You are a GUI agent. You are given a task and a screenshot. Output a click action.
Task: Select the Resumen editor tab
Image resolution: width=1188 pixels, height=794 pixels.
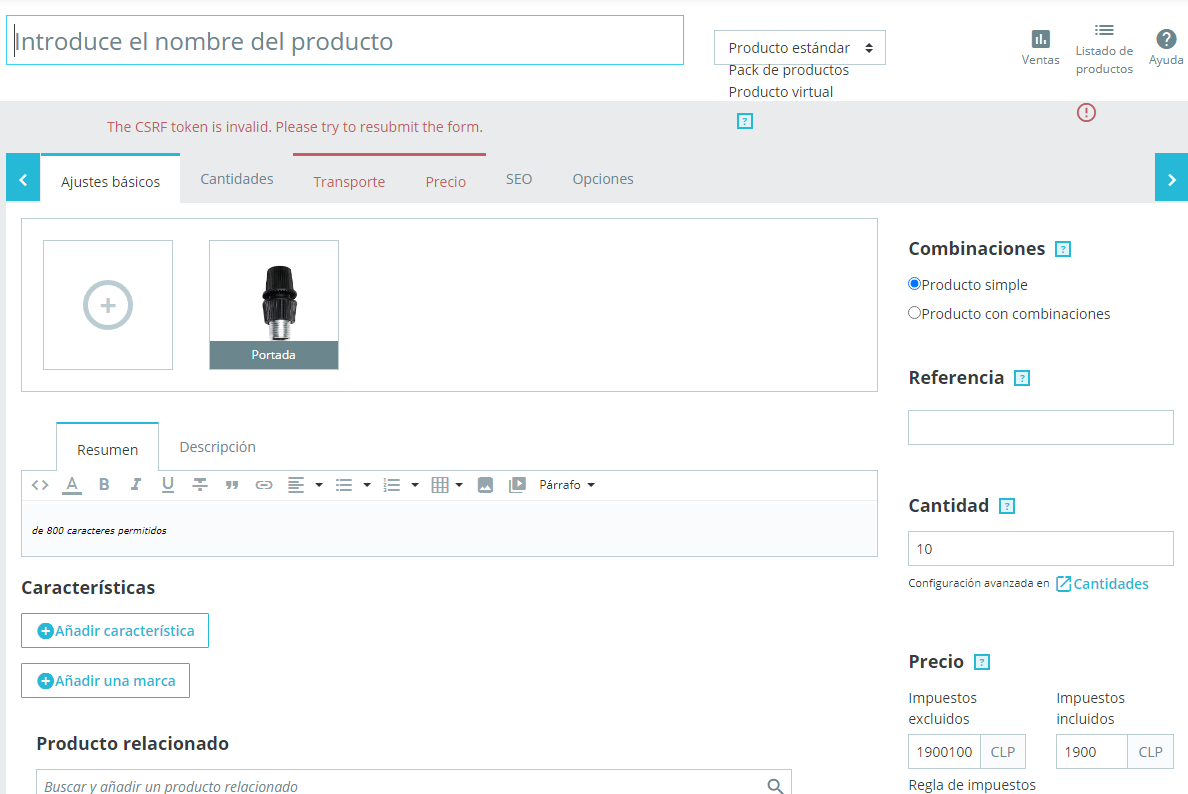click(x=108, y=449)
